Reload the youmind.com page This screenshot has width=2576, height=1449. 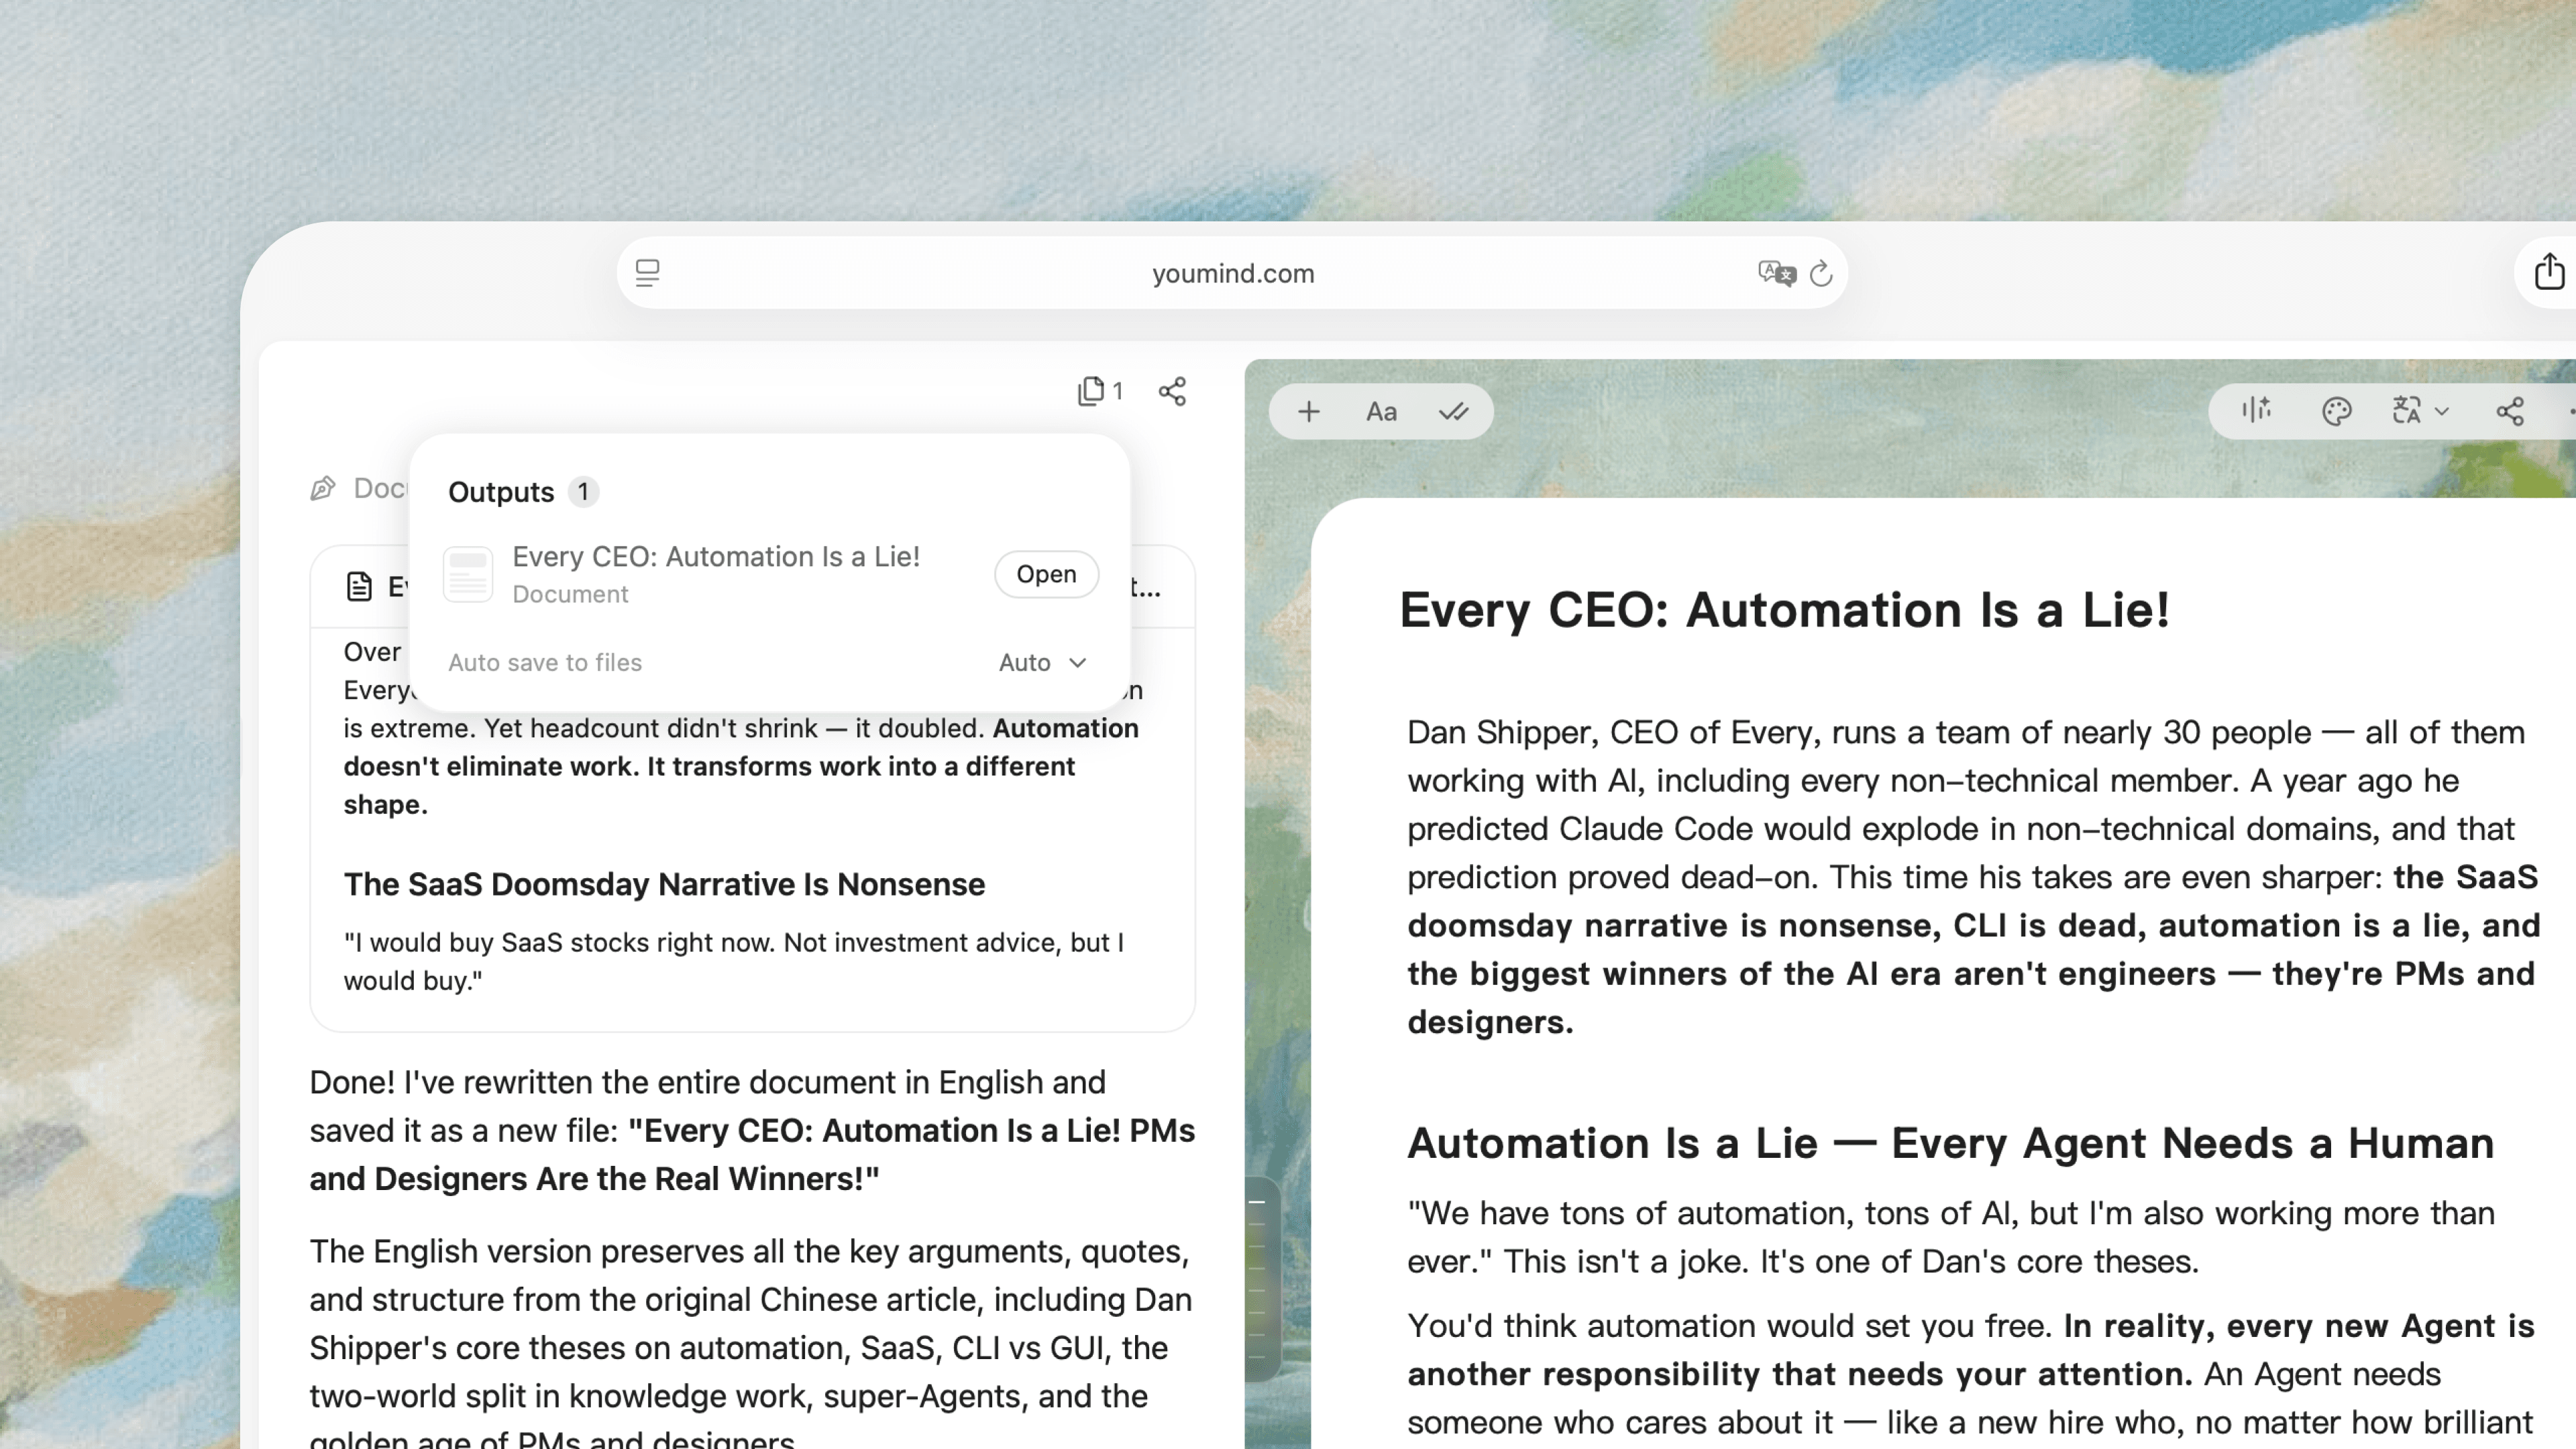point(1821,273)
